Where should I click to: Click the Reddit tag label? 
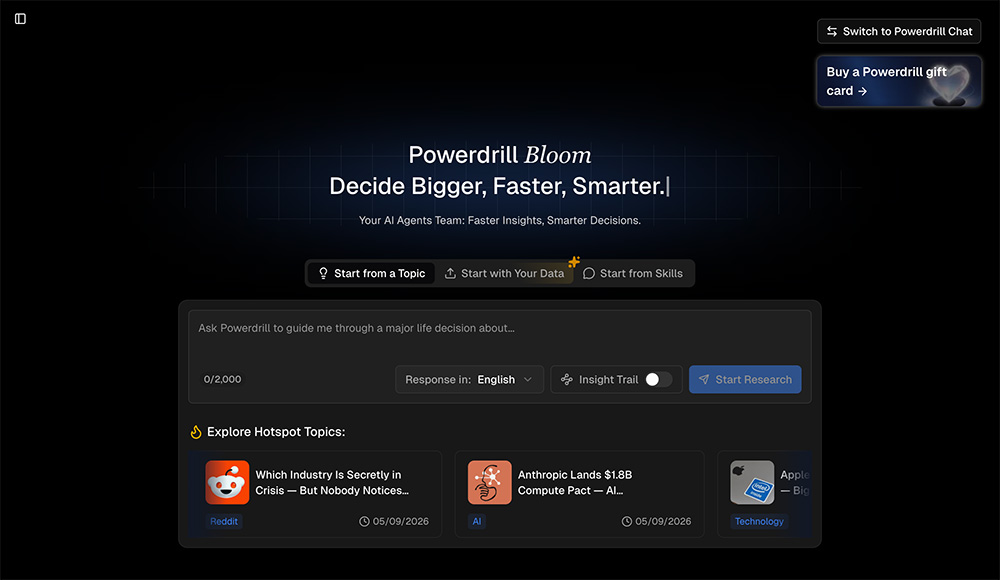pyautogui.click(x=224, y=521)
